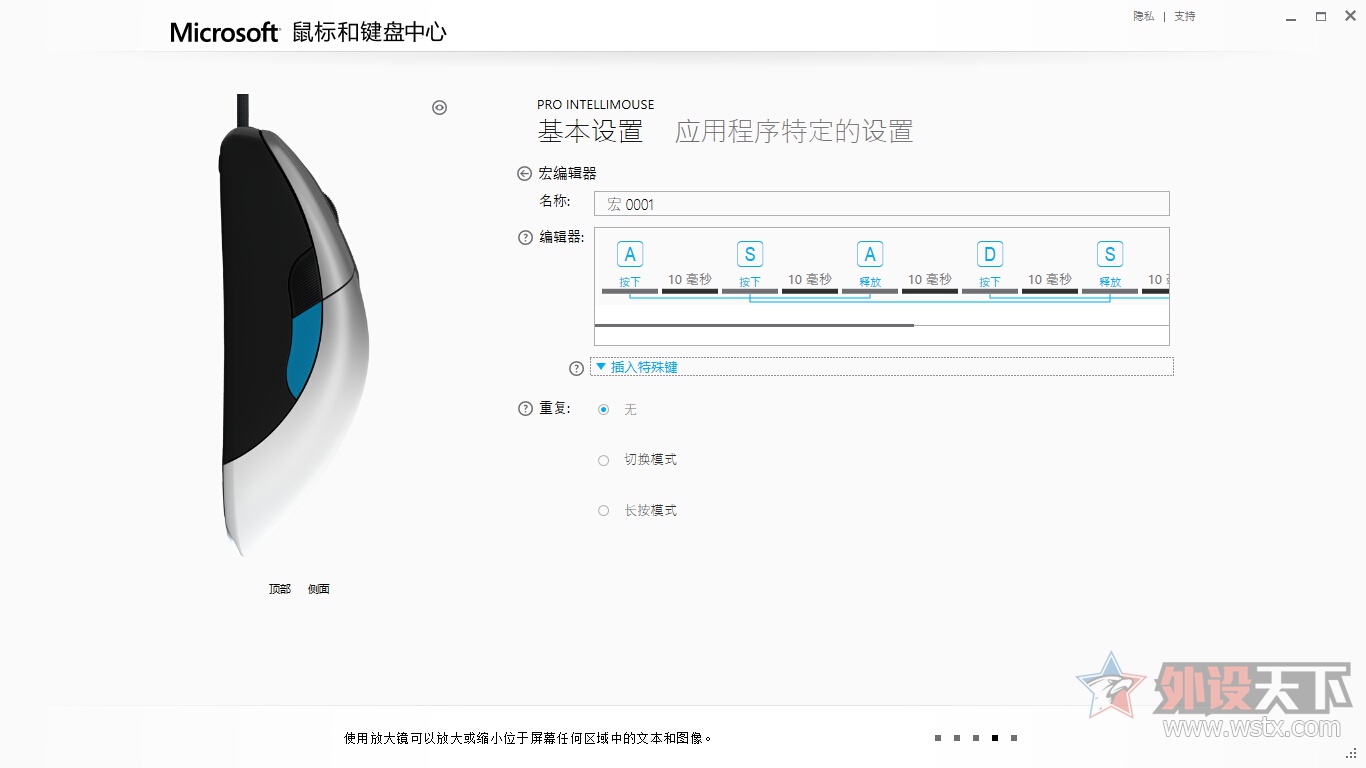Show the 顶部 view of the mouse

pos(280,589)
